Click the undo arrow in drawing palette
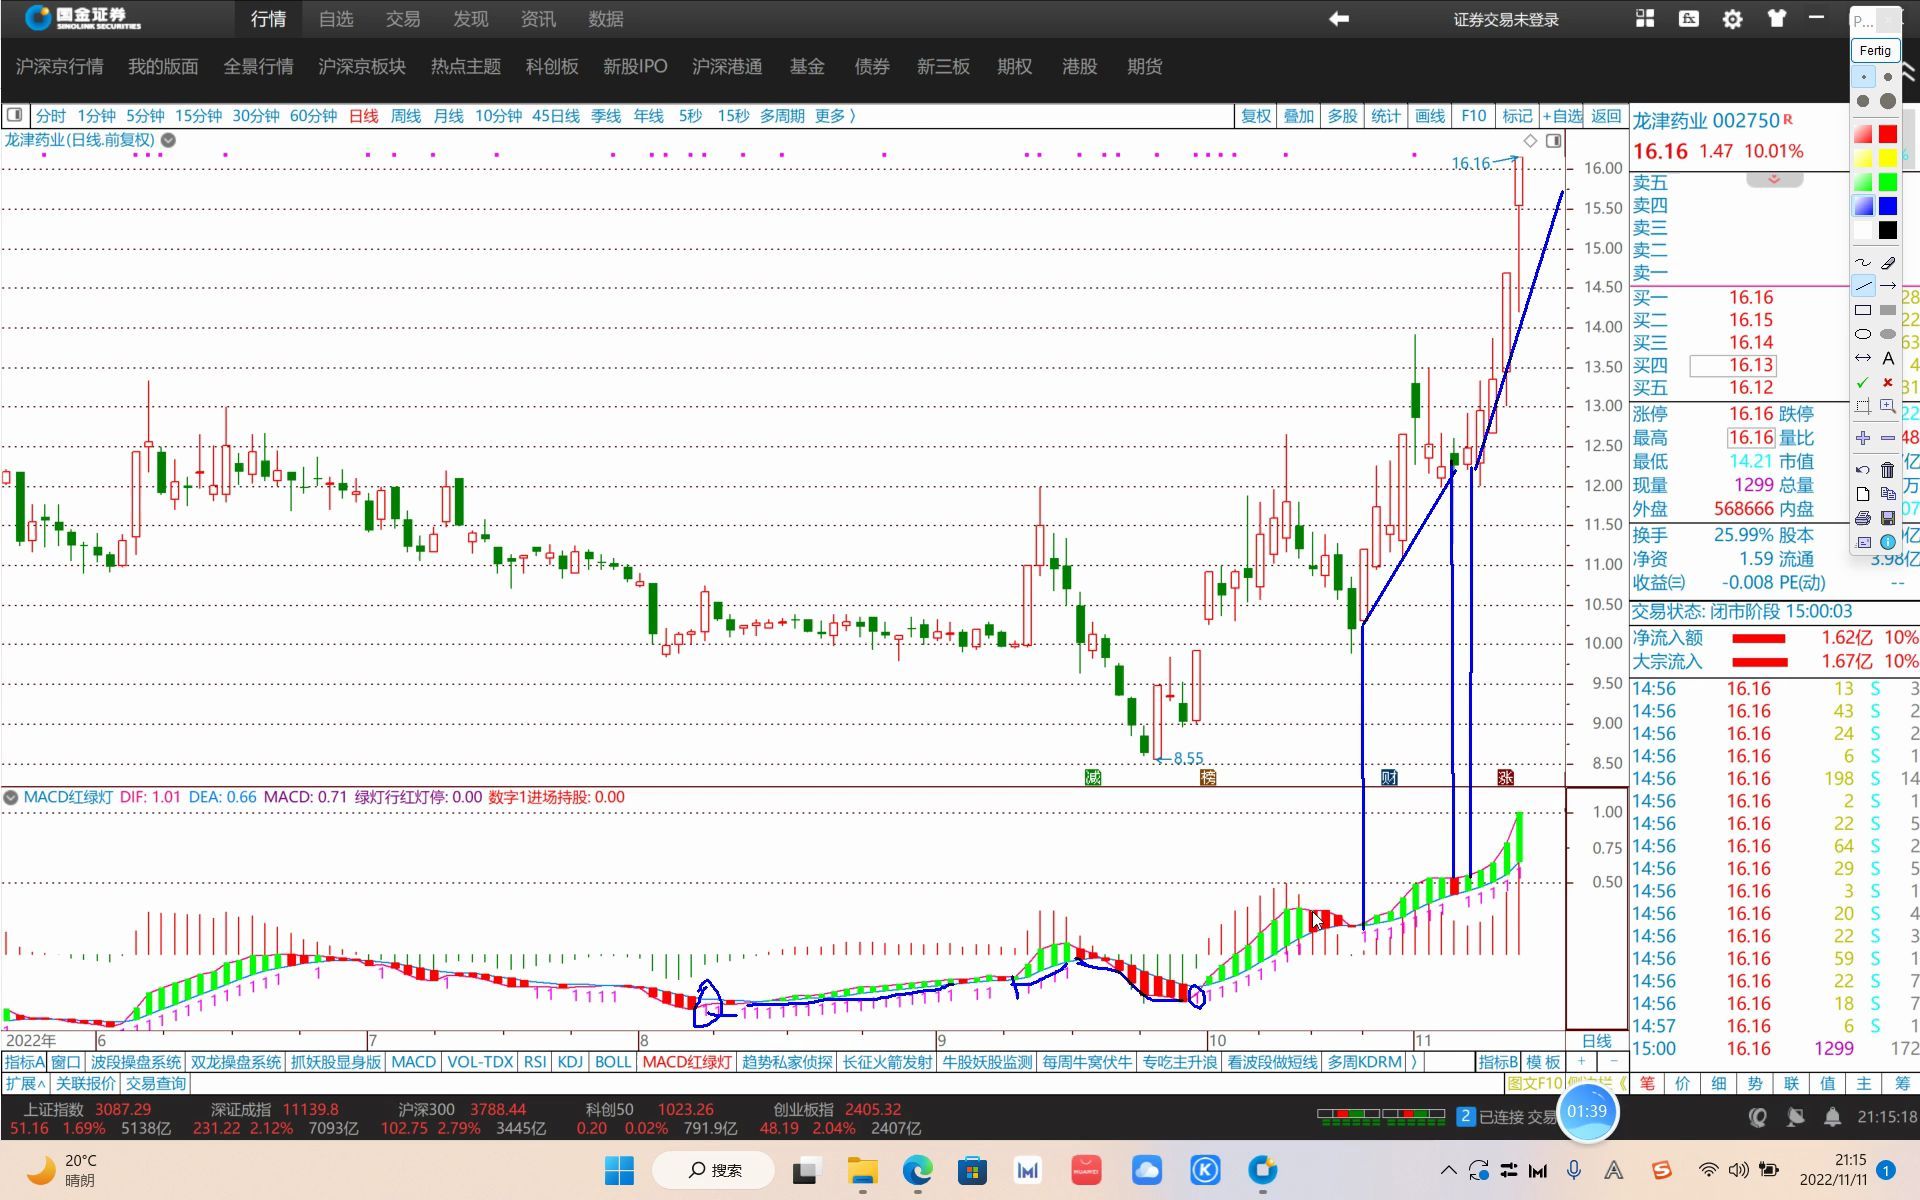Image resolution: width=1920 pixels, height=1200 pixels. coord(1862,470)
